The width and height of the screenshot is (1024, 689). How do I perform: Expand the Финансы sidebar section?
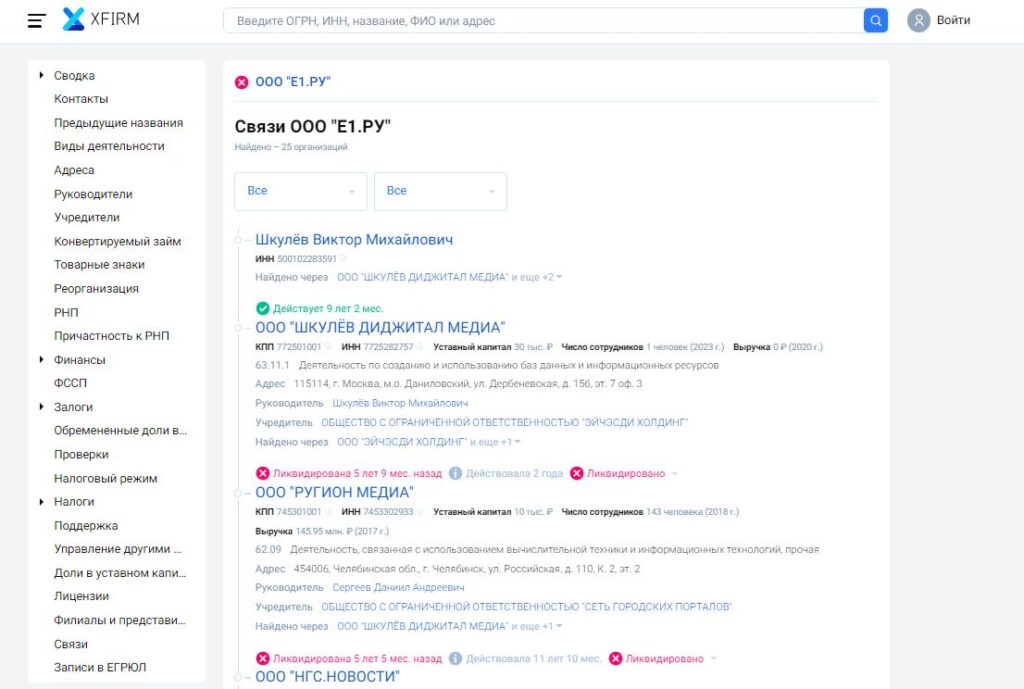click(41, 360)
